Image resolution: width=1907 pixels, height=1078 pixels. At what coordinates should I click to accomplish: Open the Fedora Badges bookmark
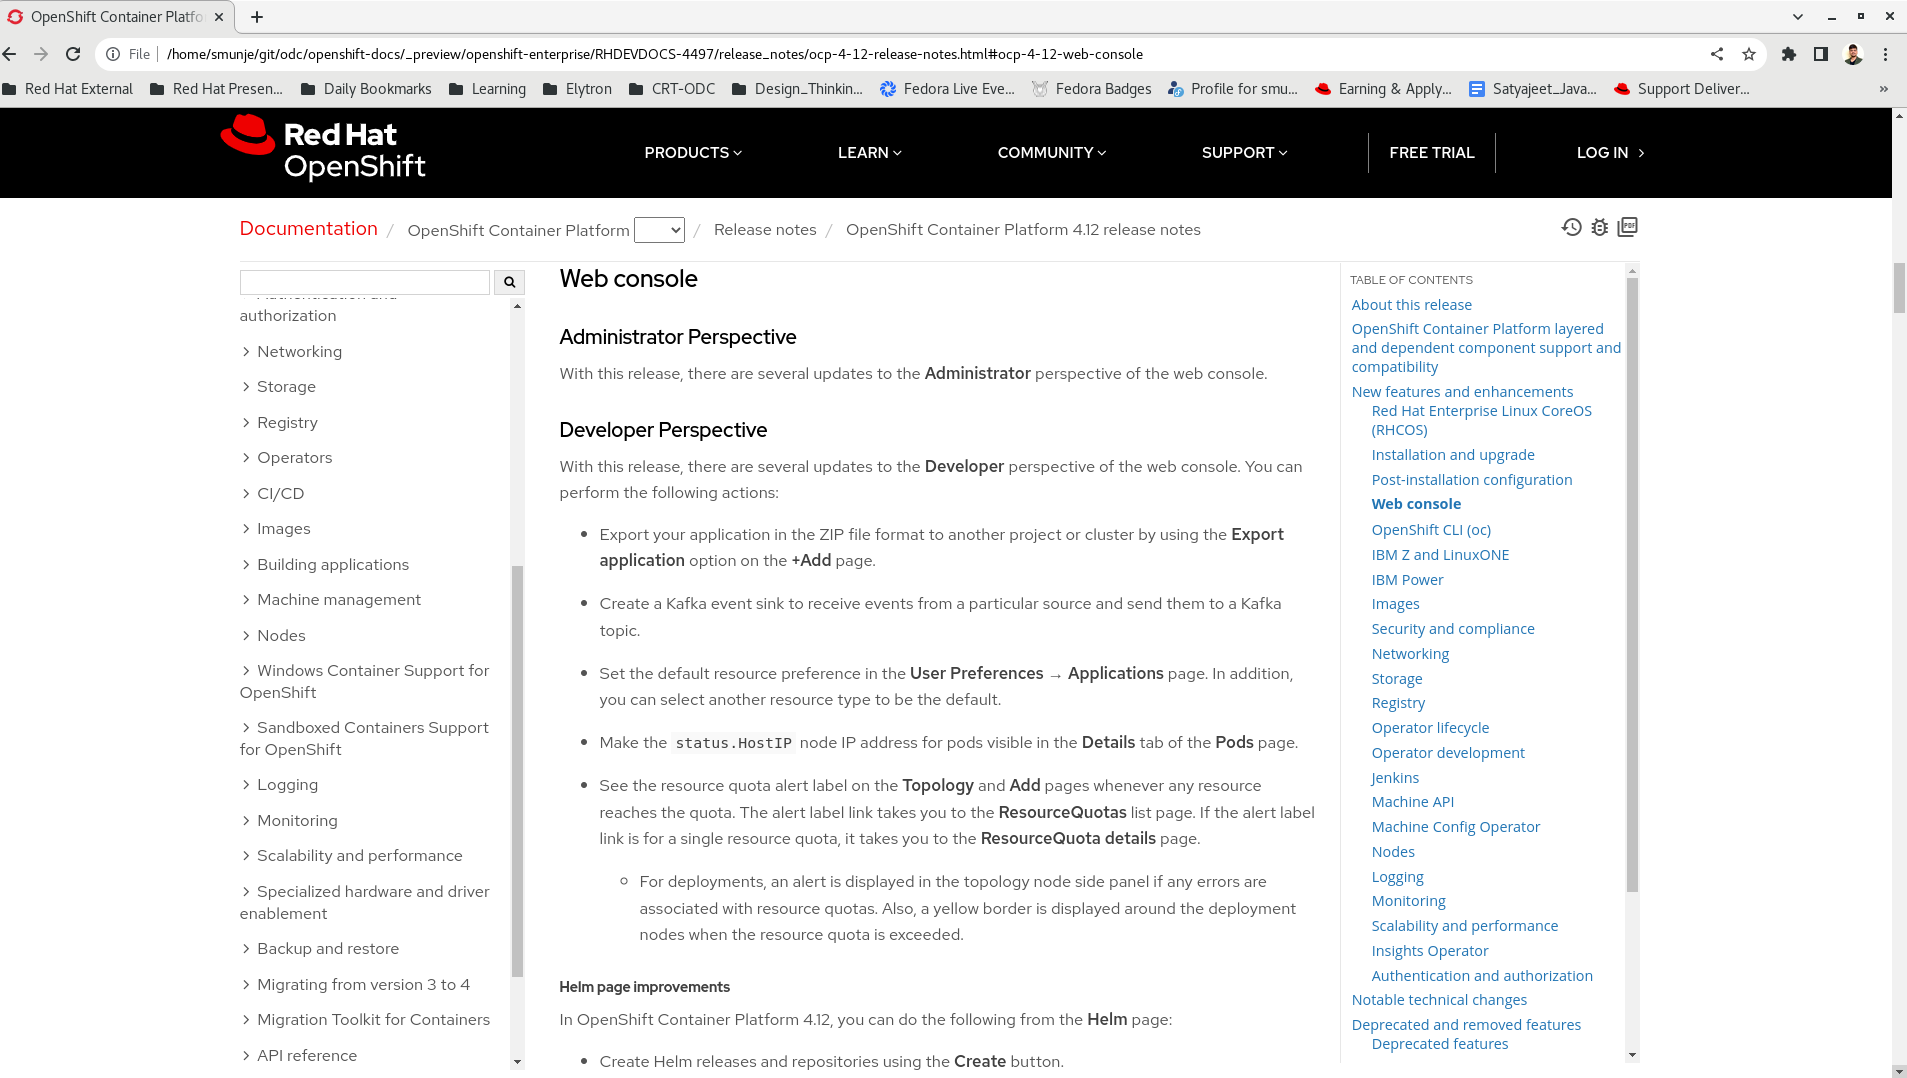tap(1092, 89)
